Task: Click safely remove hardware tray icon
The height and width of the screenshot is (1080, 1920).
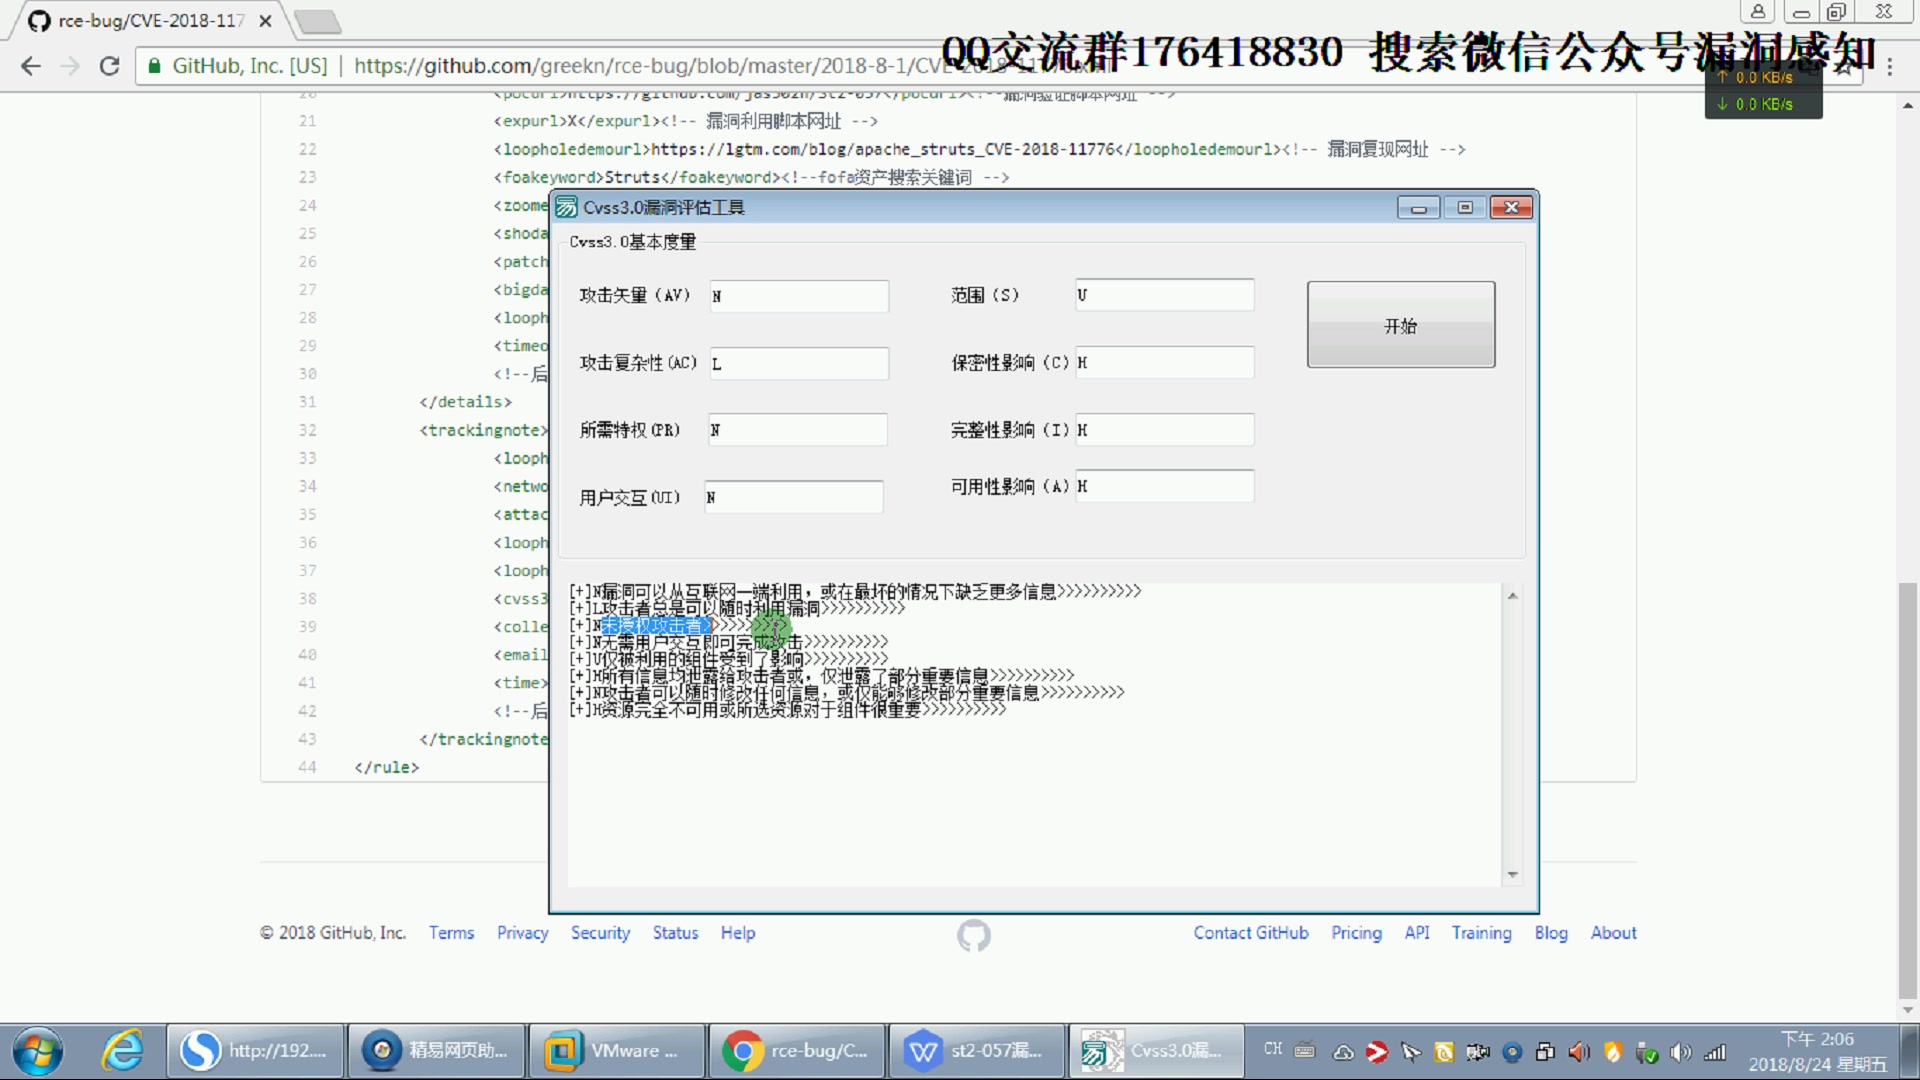Action: coord(1647,1052)
